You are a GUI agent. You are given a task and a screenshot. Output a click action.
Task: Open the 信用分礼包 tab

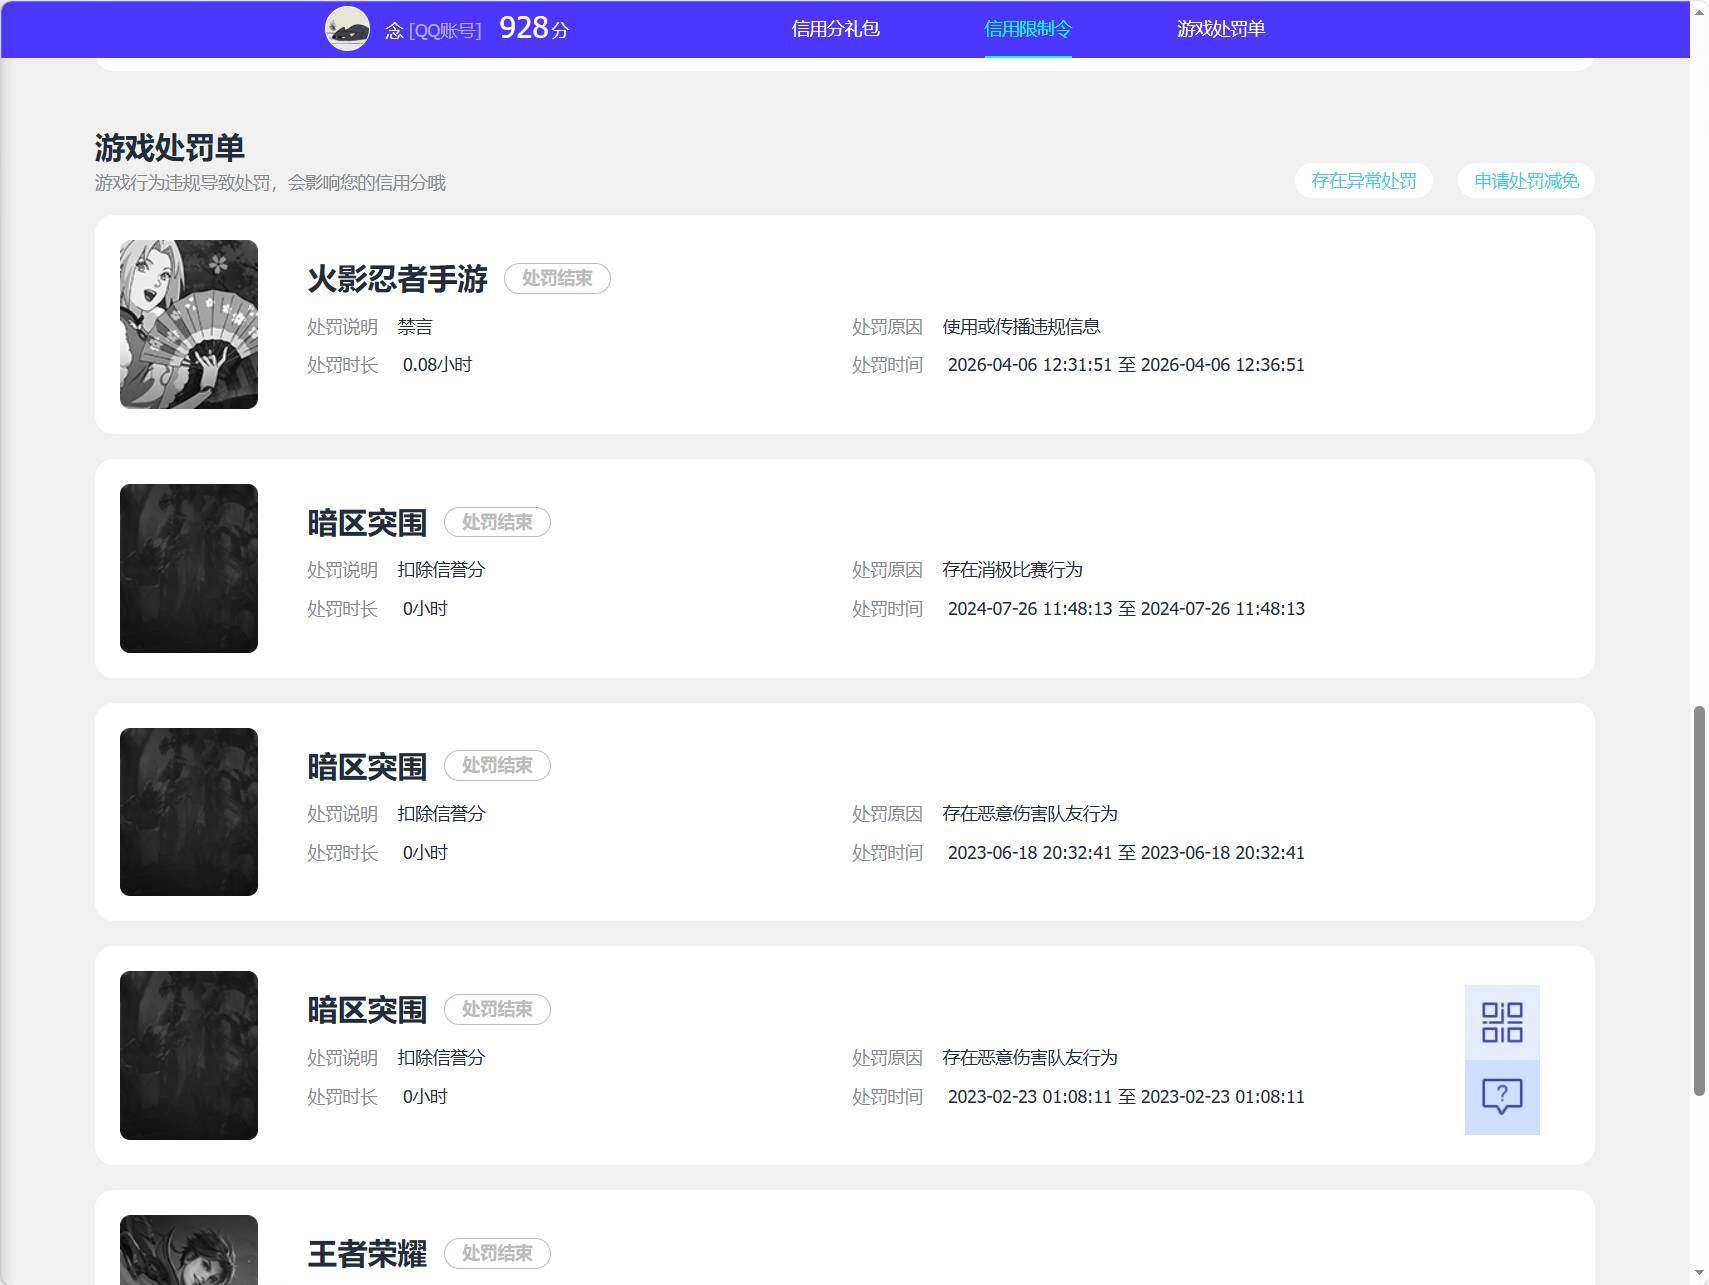coord(836,29)
